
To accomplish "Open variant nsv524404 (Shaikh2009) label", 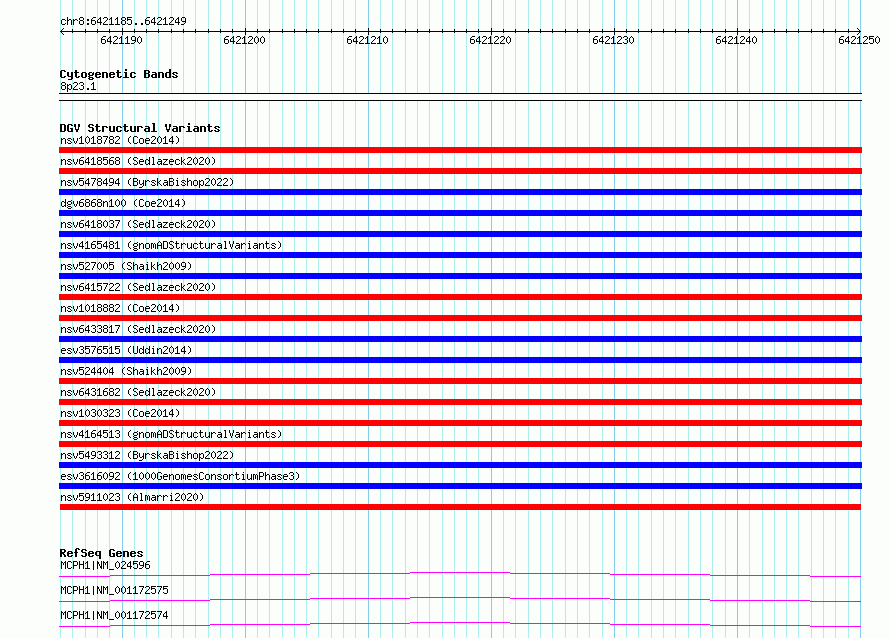I will coord(126,371).
